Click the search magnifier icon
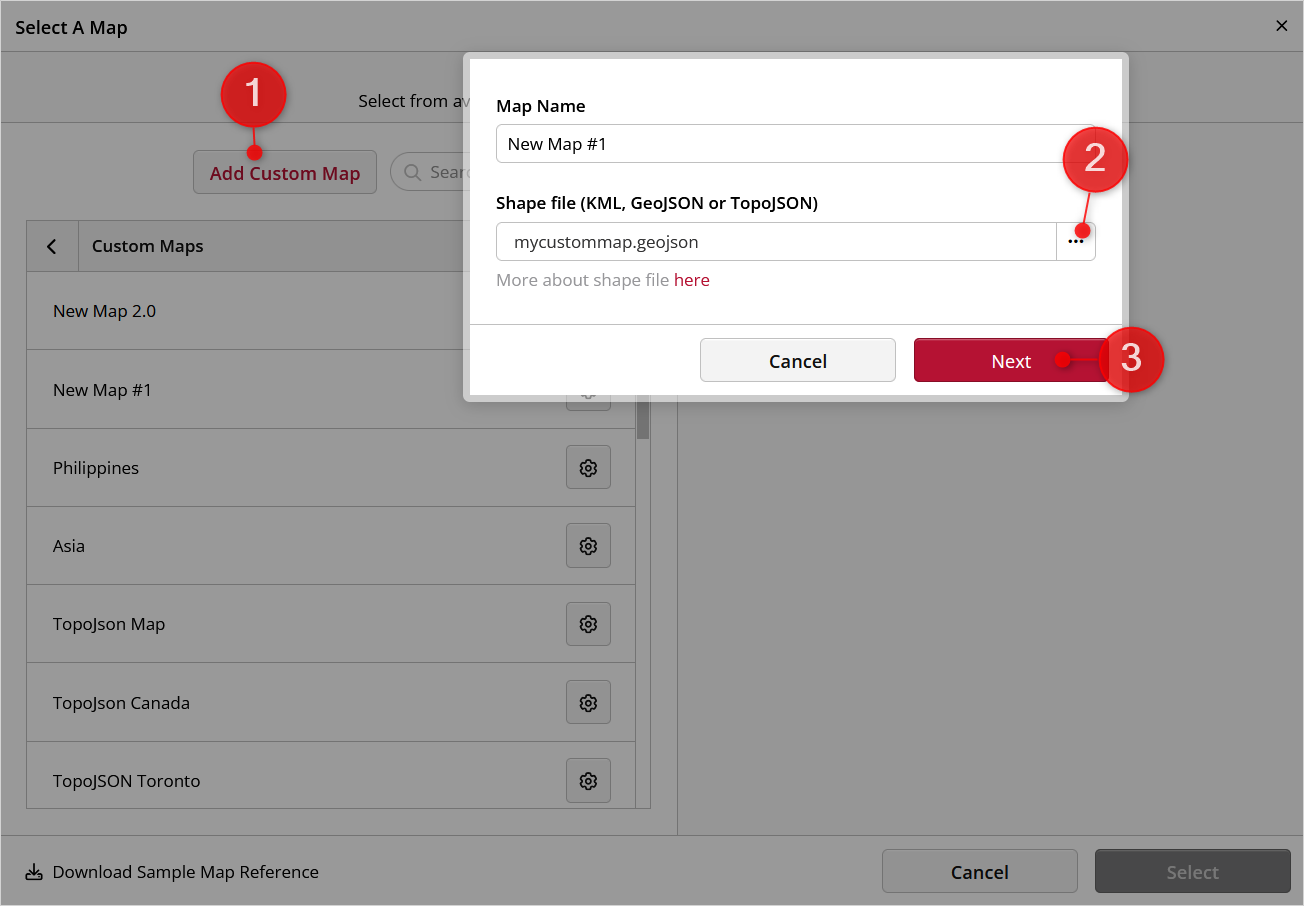The image size is (1304, 906). (x=411, y=171)
